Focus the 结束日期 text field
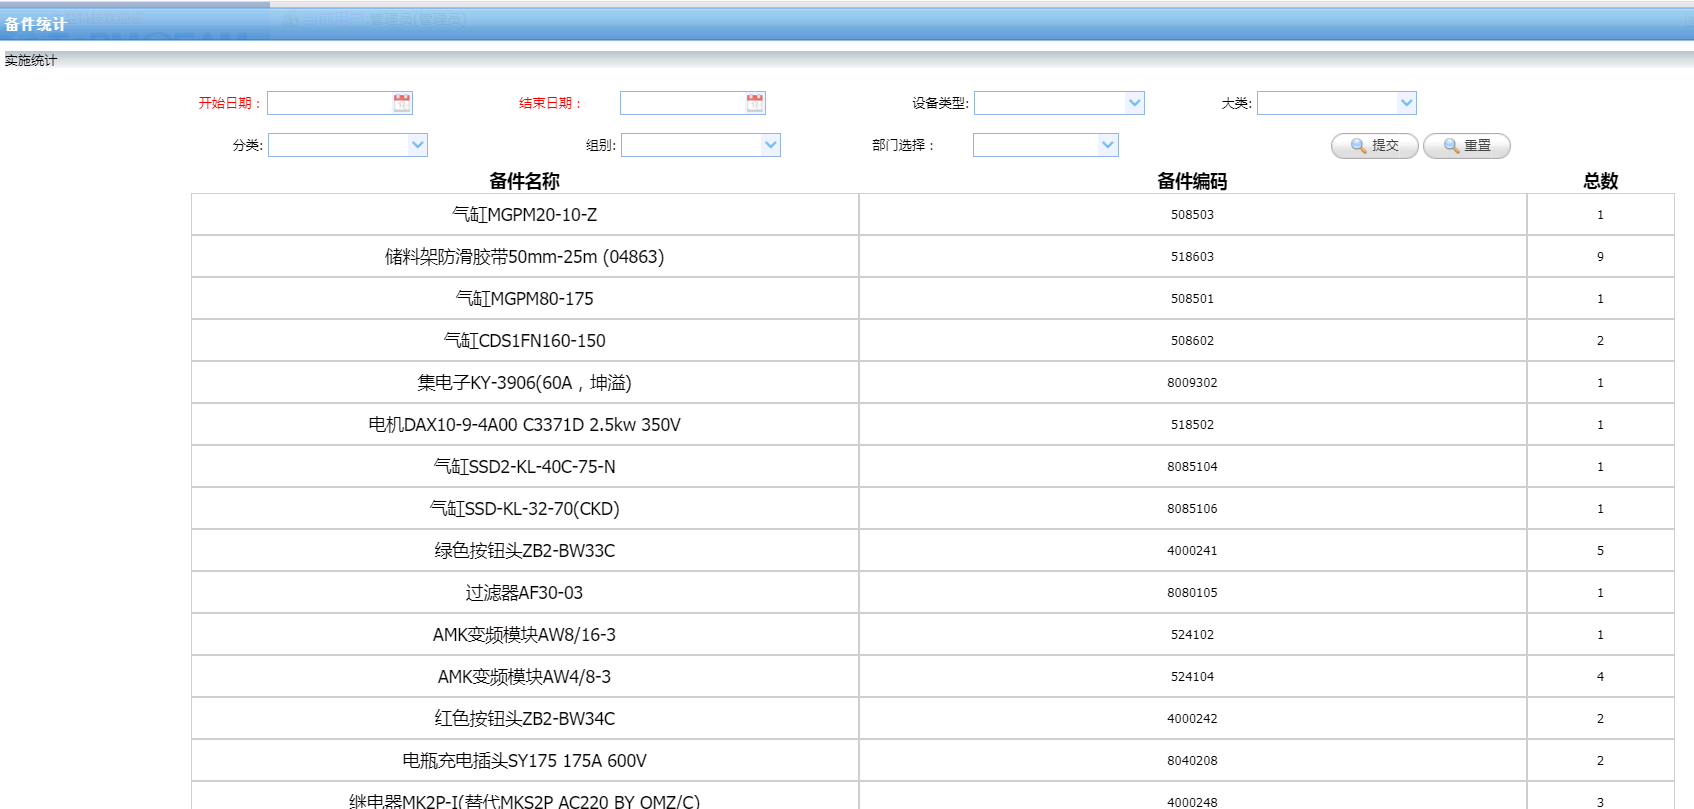 682,103
